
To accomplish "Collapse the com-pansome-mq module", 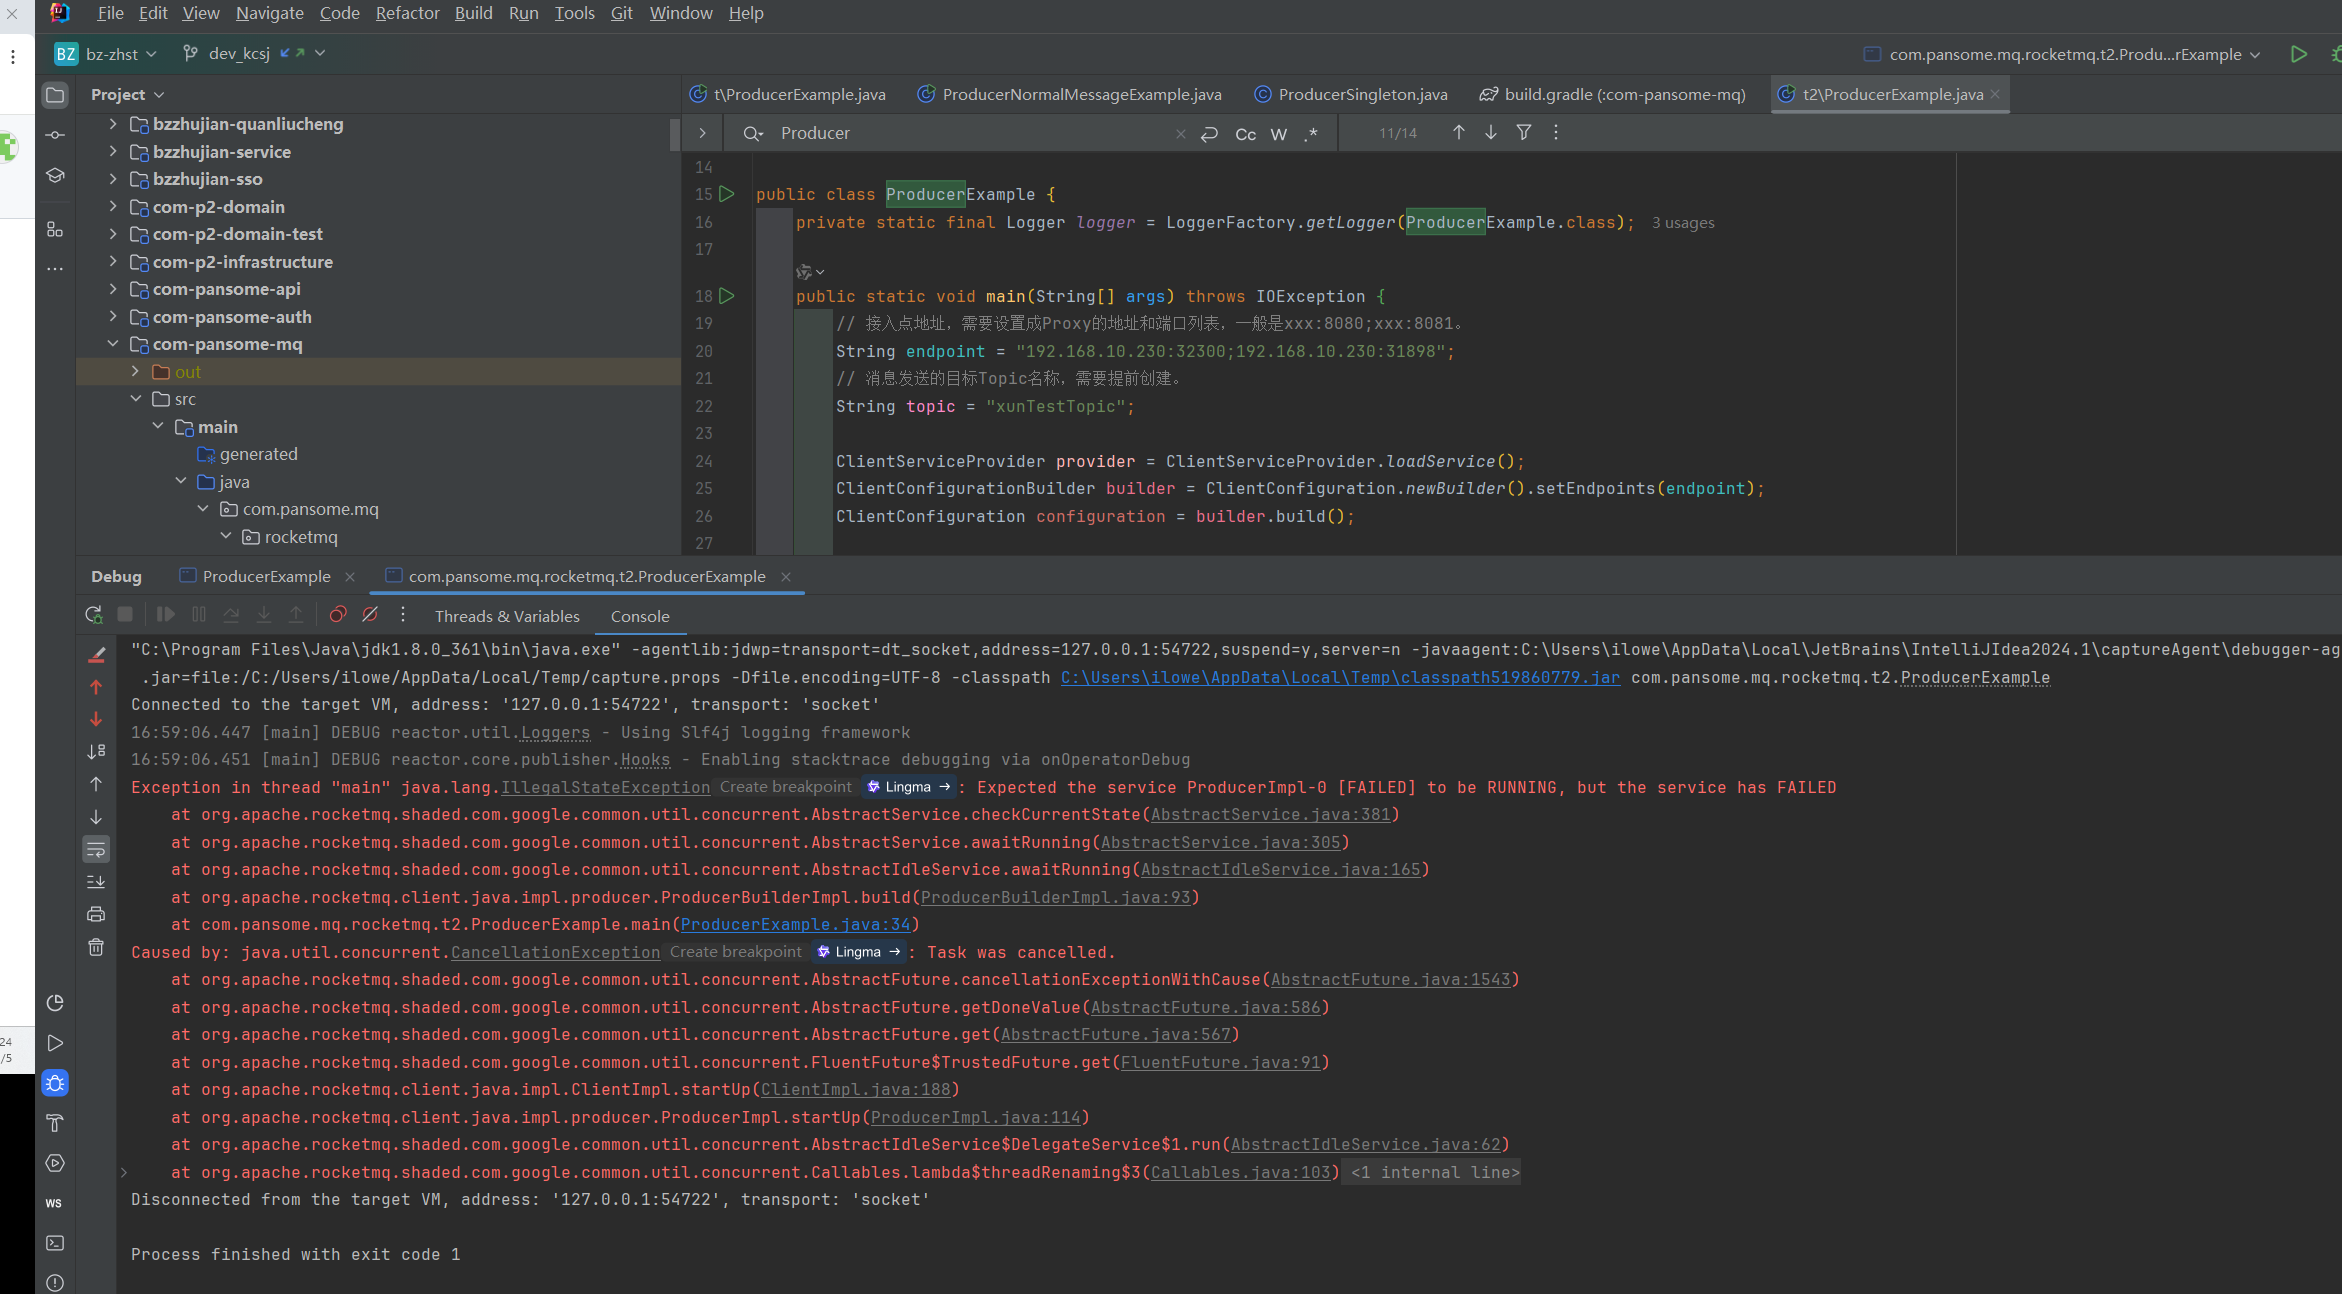I will click(113, 343).
